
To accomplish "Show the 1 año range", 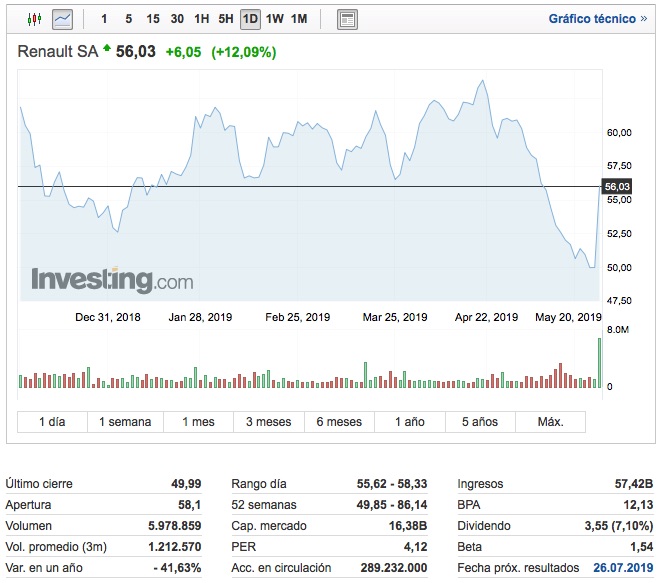I will (410, 422).
